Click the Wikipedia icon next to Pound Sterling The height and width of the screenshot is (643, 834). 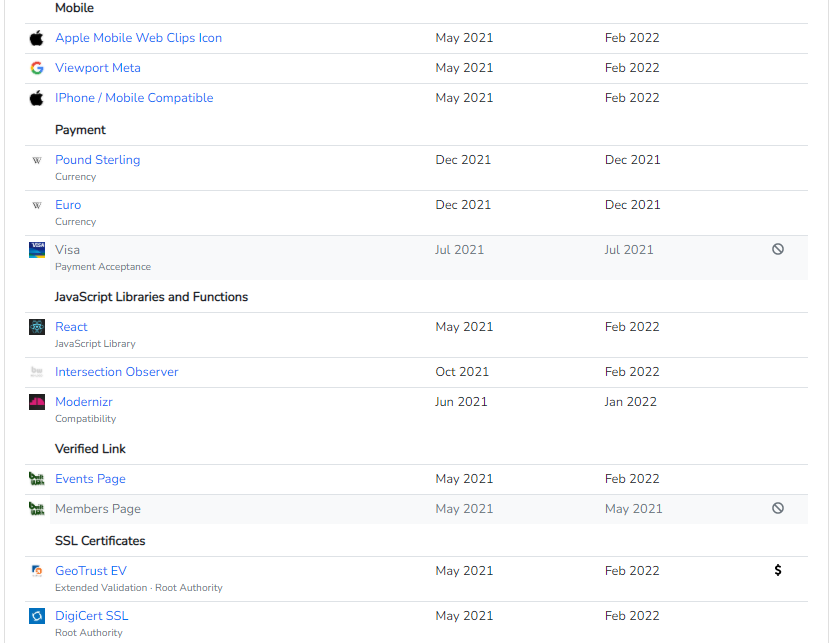click(37, 160)
